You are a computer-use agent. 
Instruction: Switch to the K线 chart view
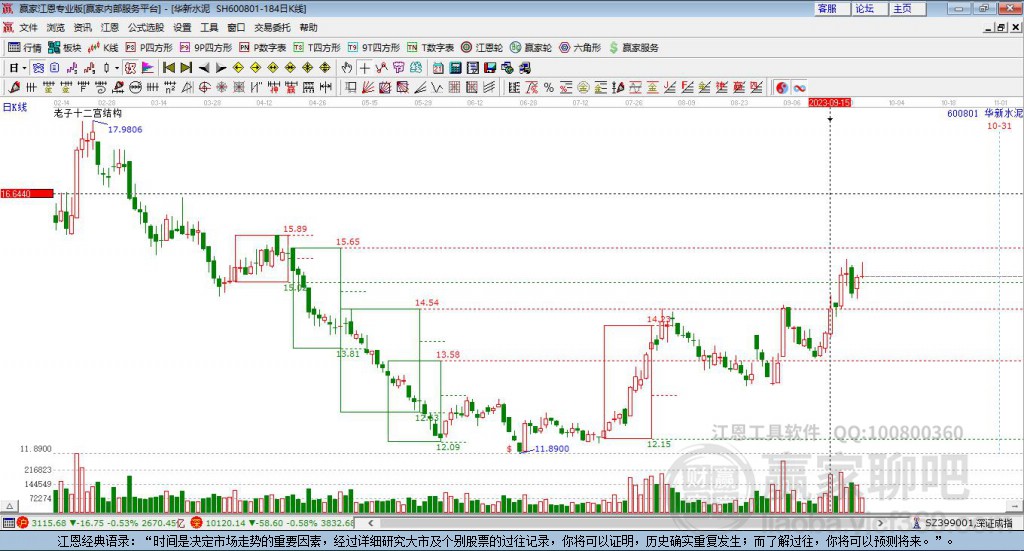(103, 48)
